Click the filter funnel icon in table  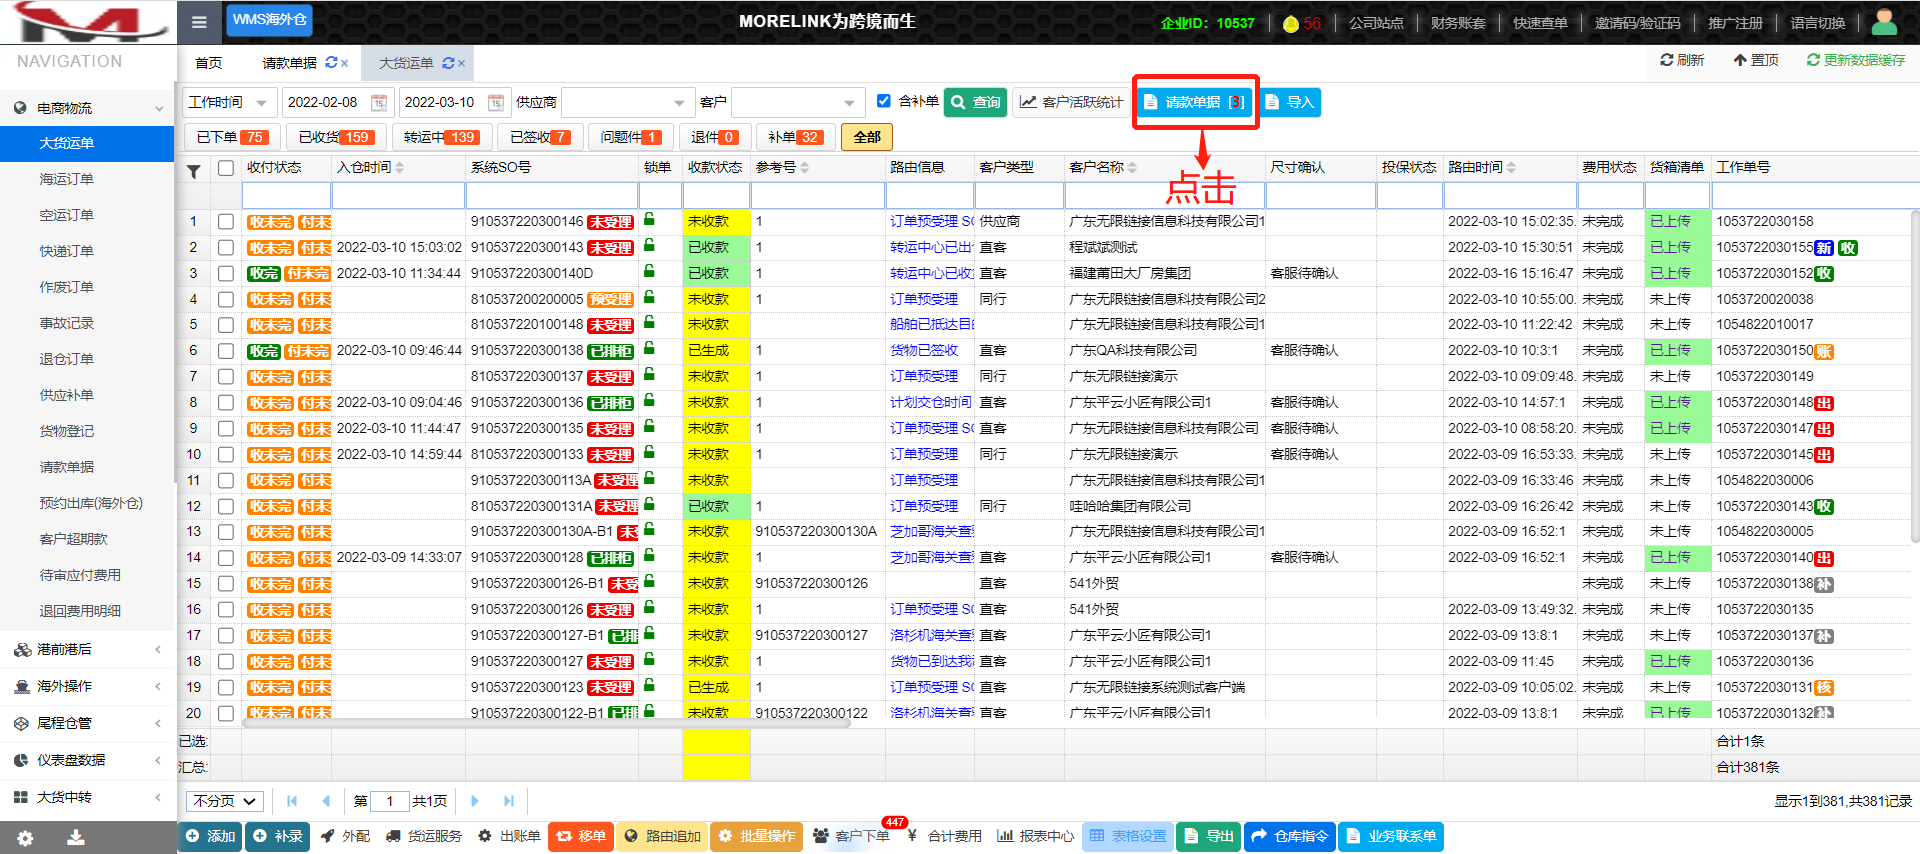click(x=194, y=171)
